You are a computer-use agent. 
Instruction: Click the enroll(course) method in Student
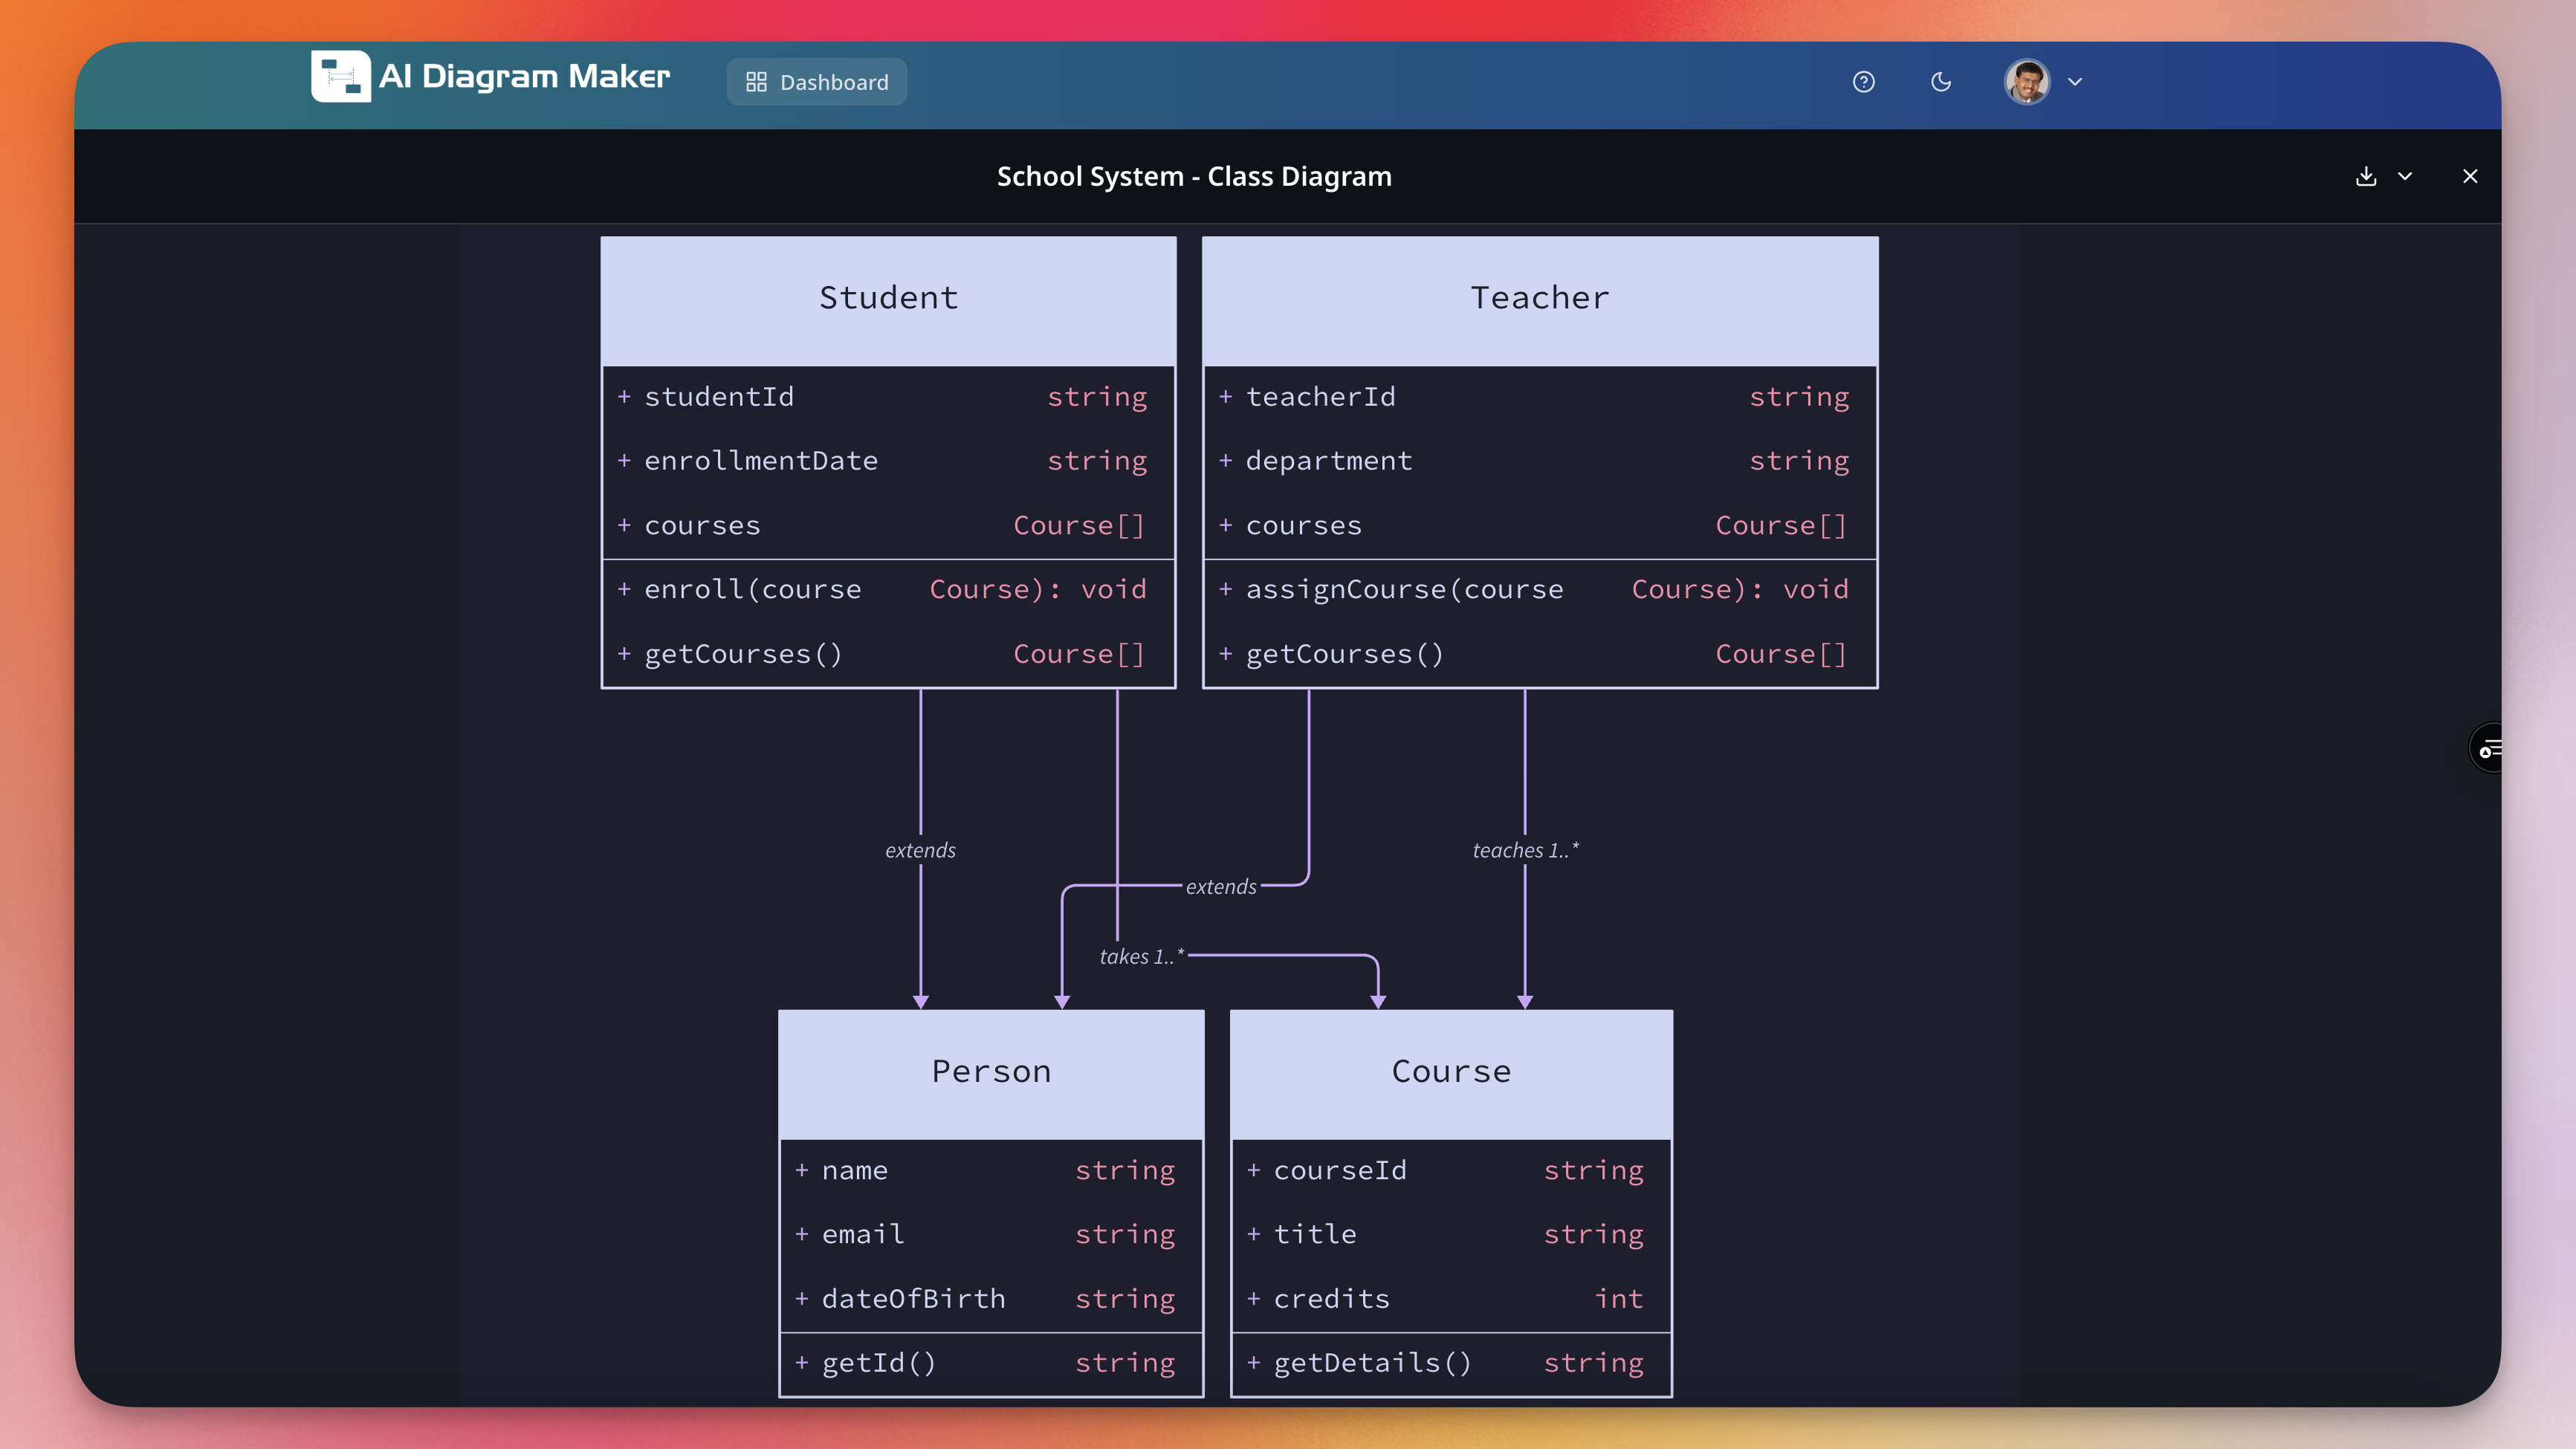click(882, 589)
